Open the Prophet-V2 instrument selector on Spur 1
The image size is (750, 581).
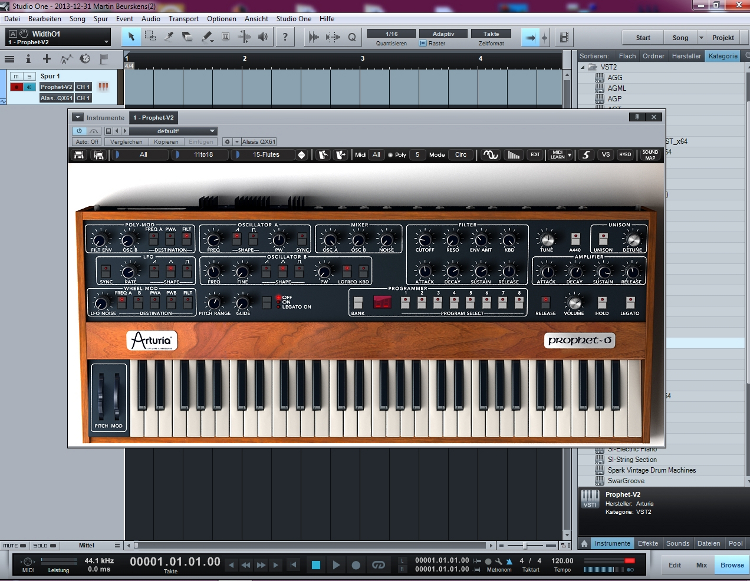click(x=56, y=87)
